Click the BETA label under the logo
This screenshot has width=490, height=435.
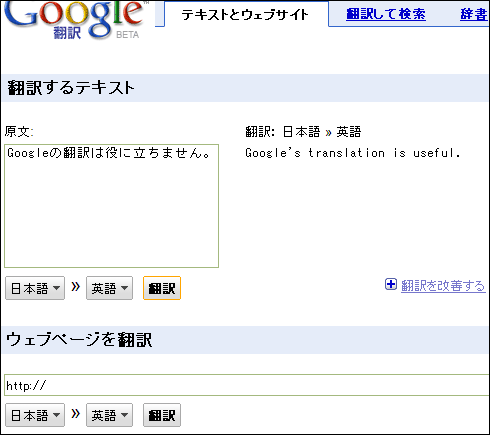(x=128, y=35)
